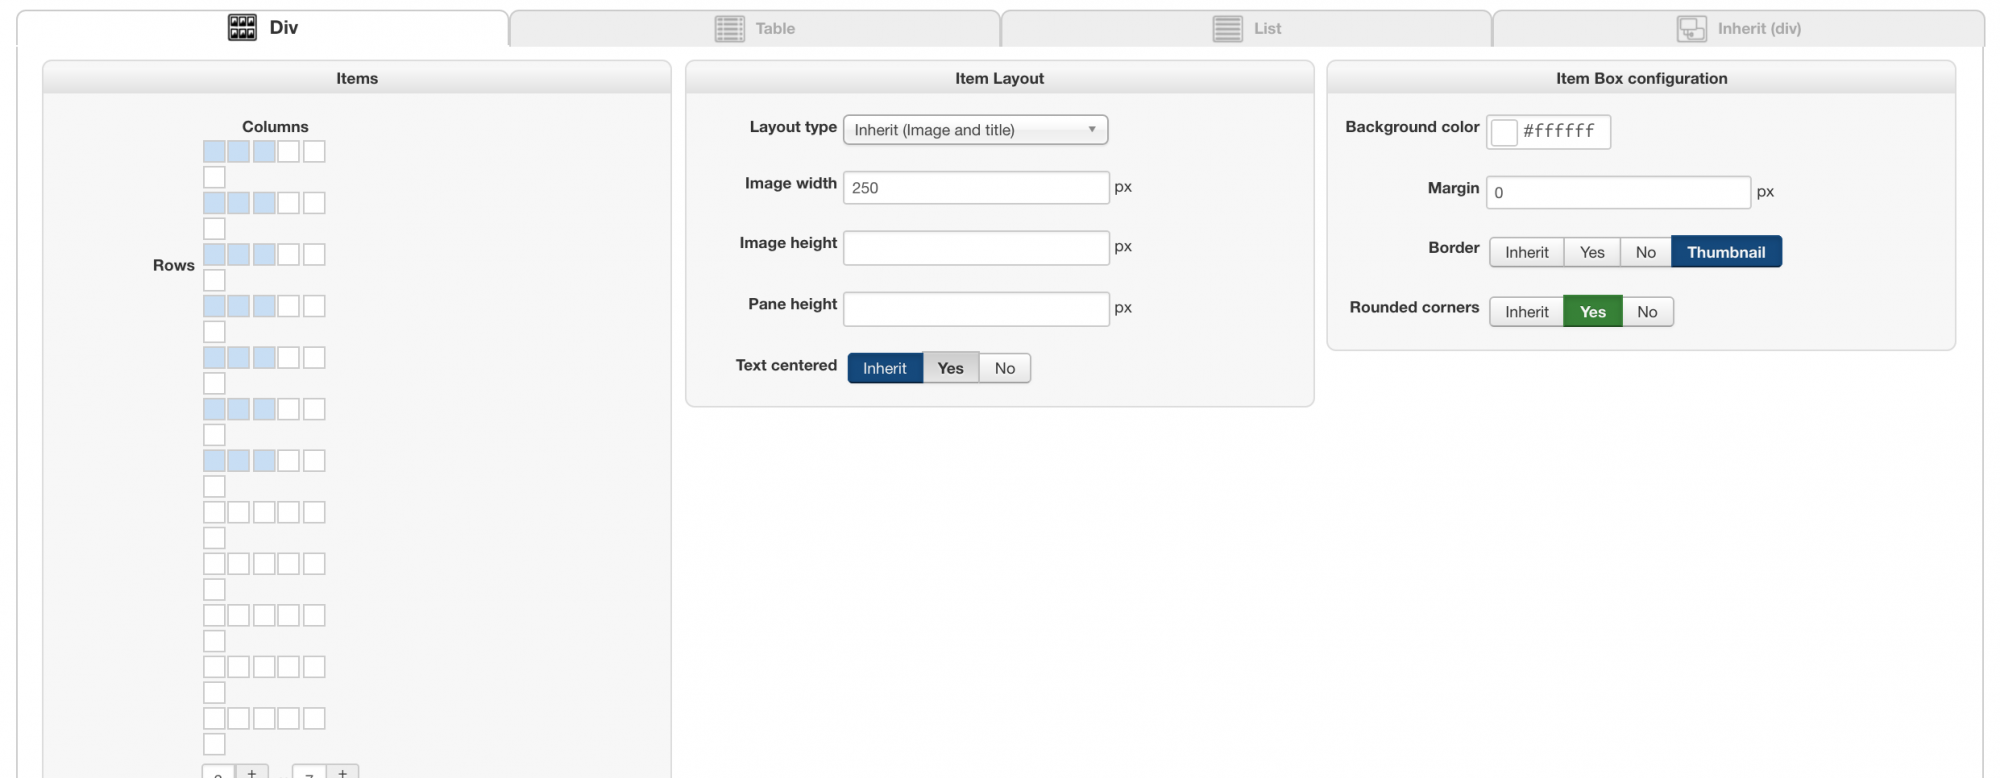Set Text centered to Inherit

tap(884, 368)
